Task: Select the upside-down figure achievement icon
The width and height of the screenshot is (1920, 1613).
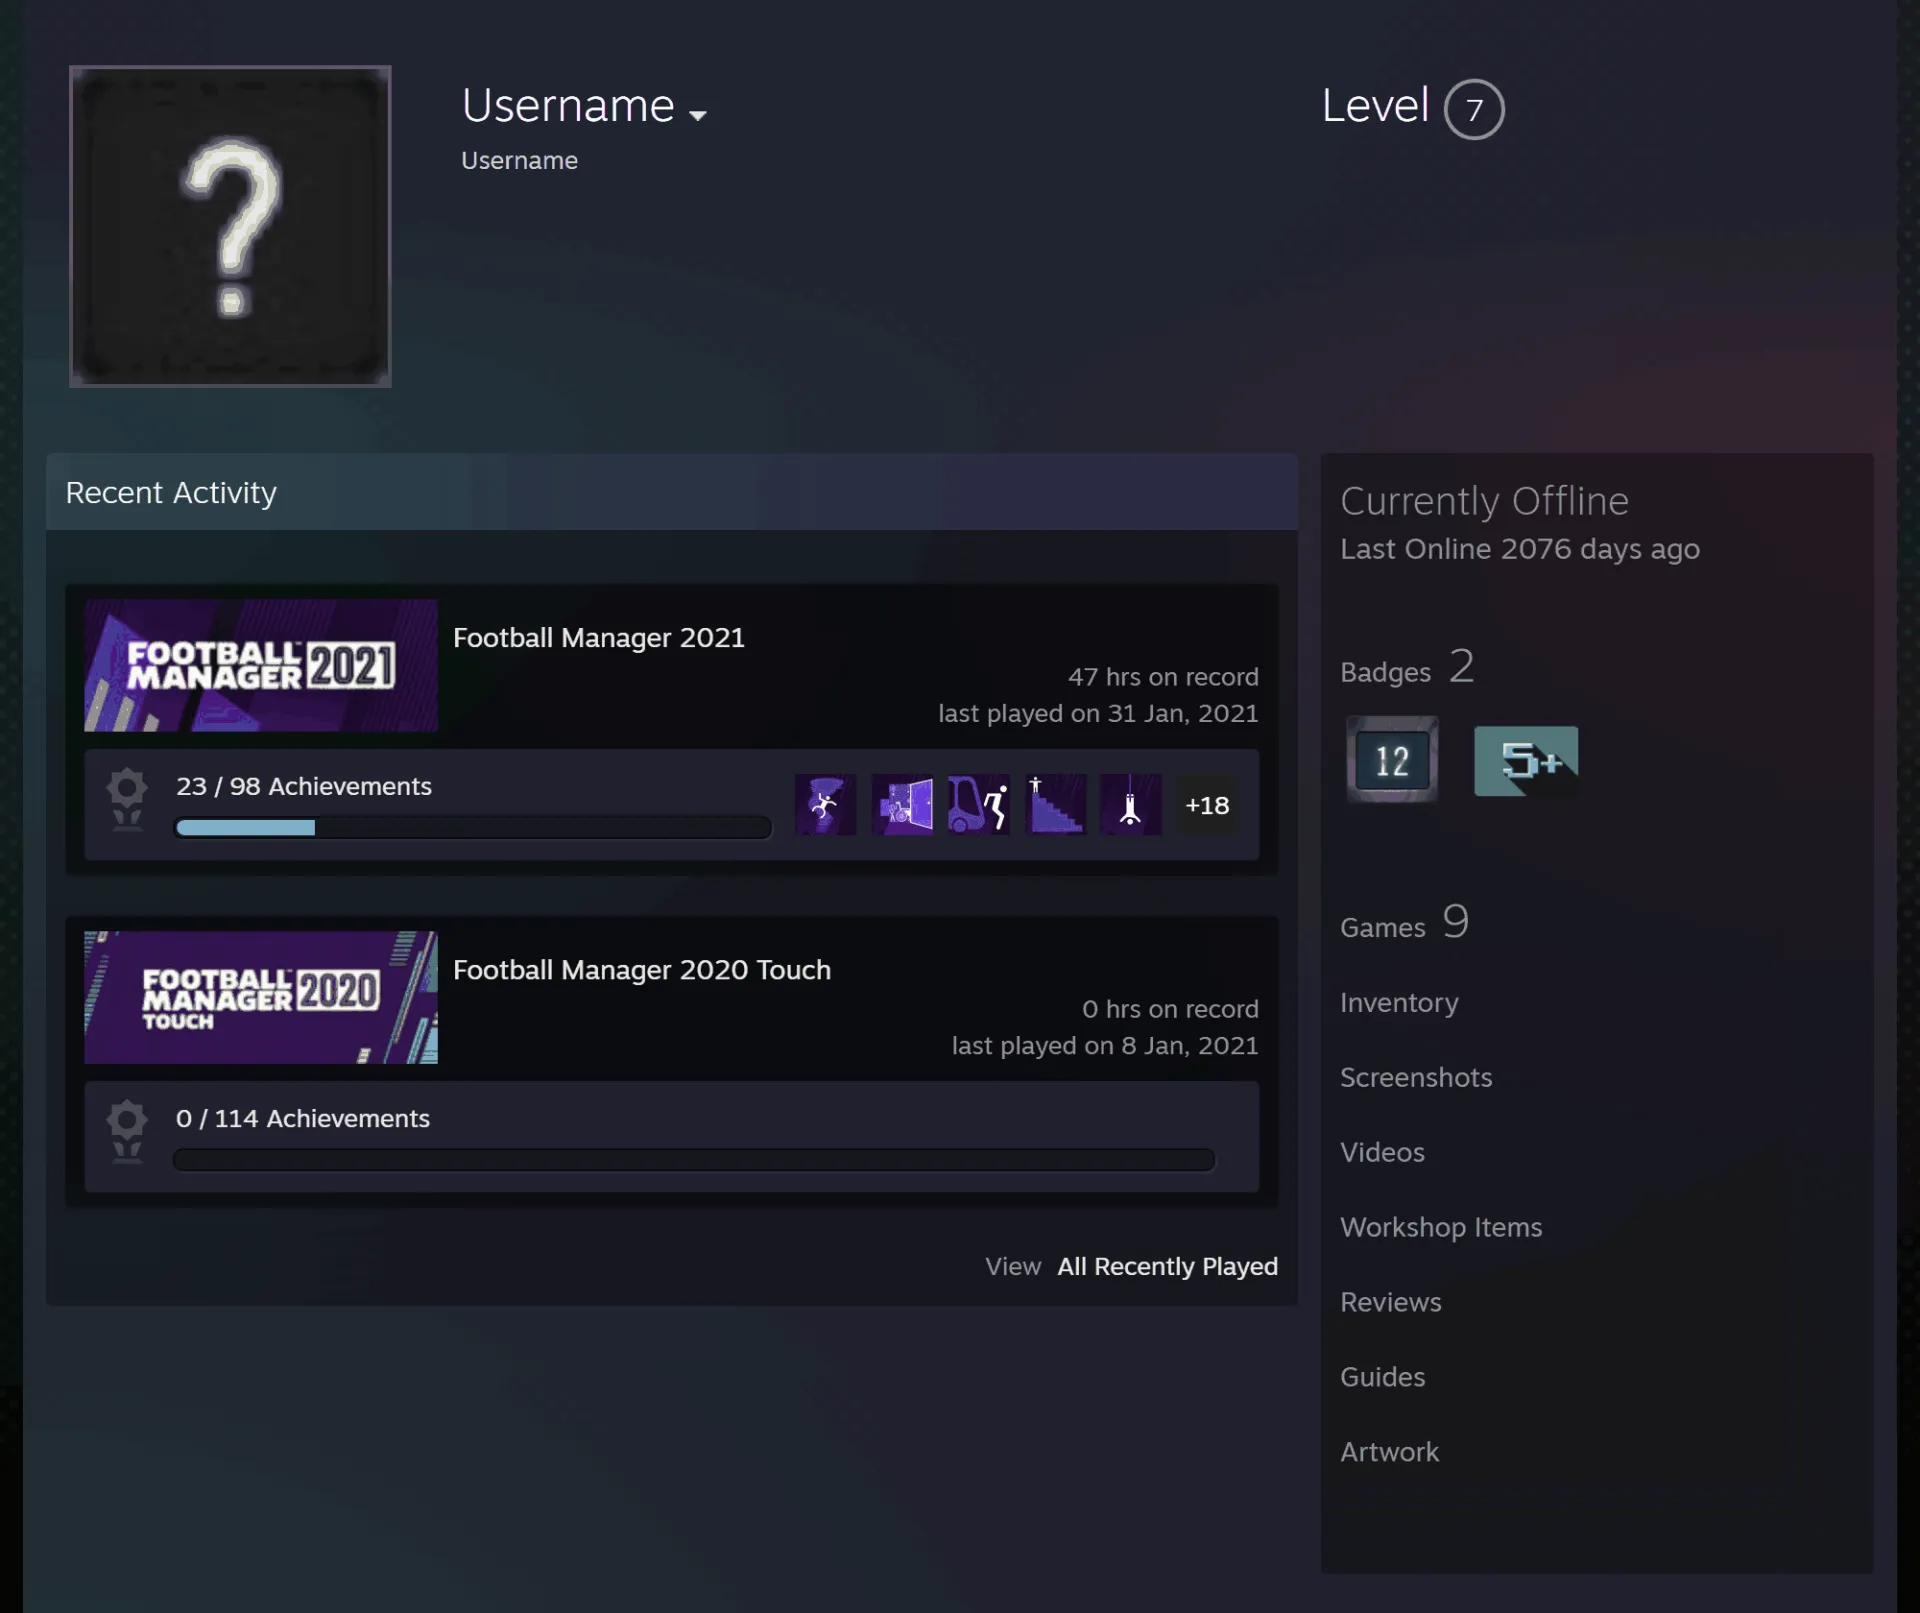Action: tap(1131, 805)
